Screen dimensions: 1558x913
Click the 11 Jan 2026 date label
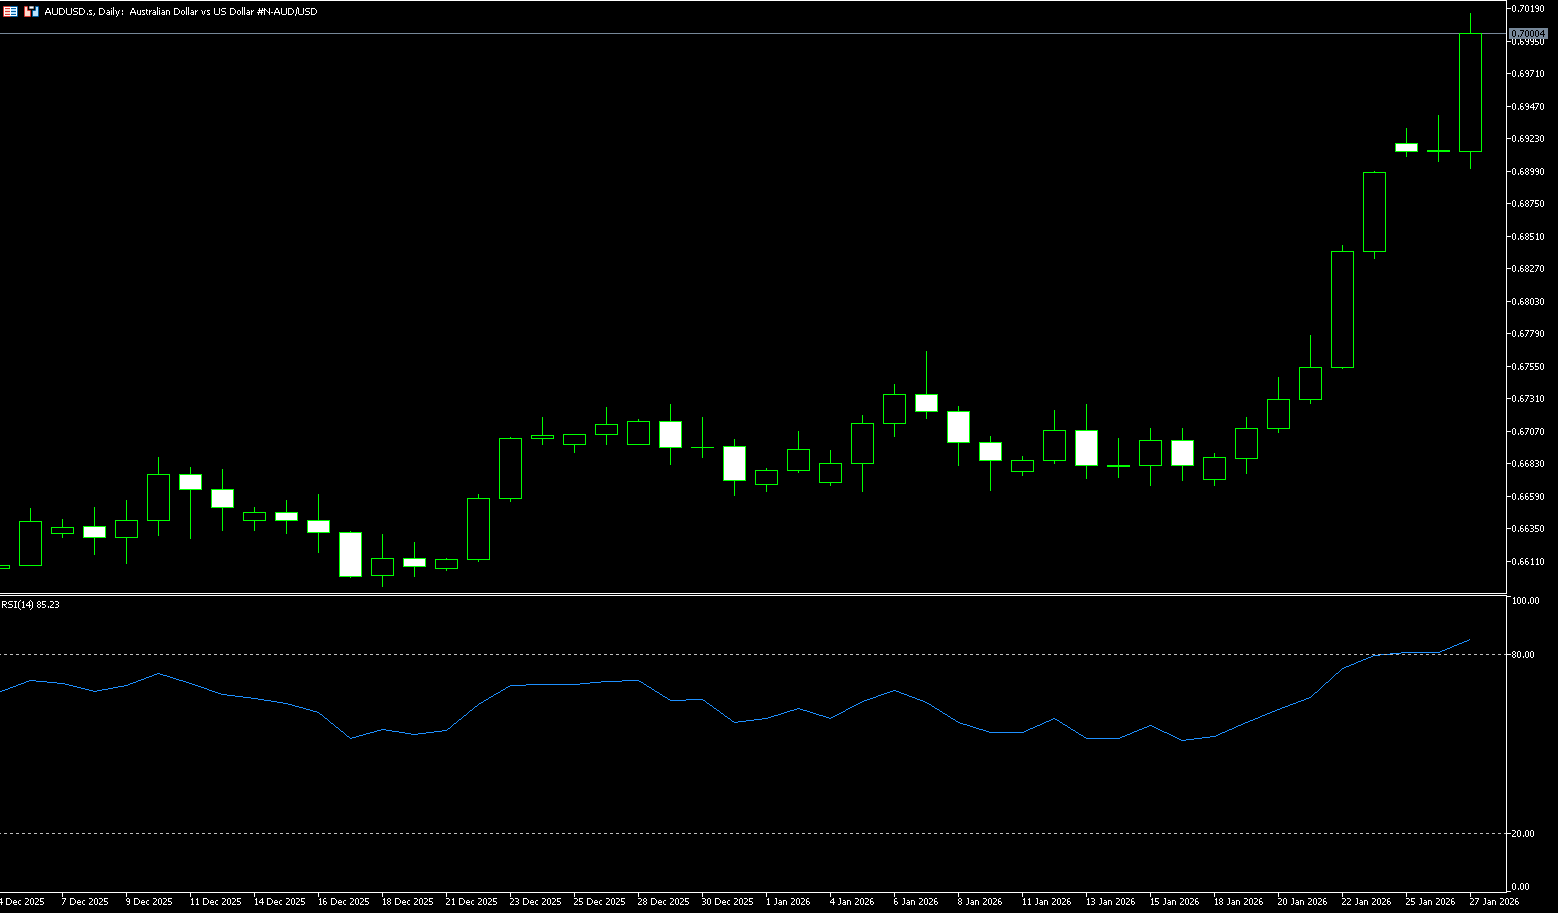click(1045, 901)
